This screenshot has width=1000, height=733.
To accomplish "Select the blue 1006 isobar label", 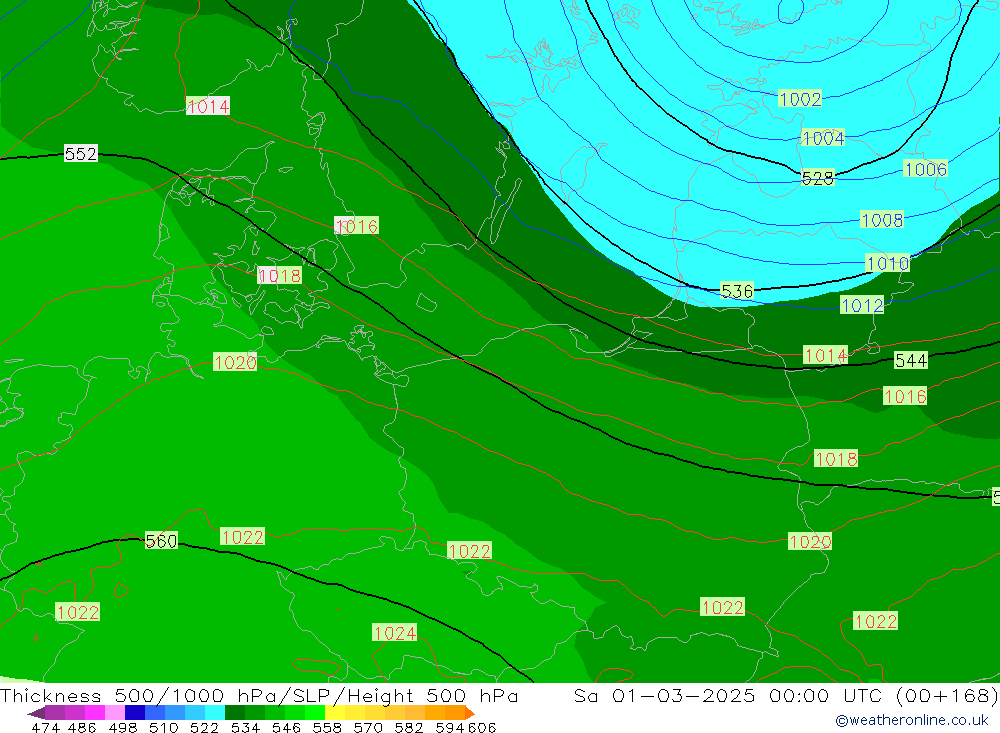I will pyautogui.click(x=926, y=169).
